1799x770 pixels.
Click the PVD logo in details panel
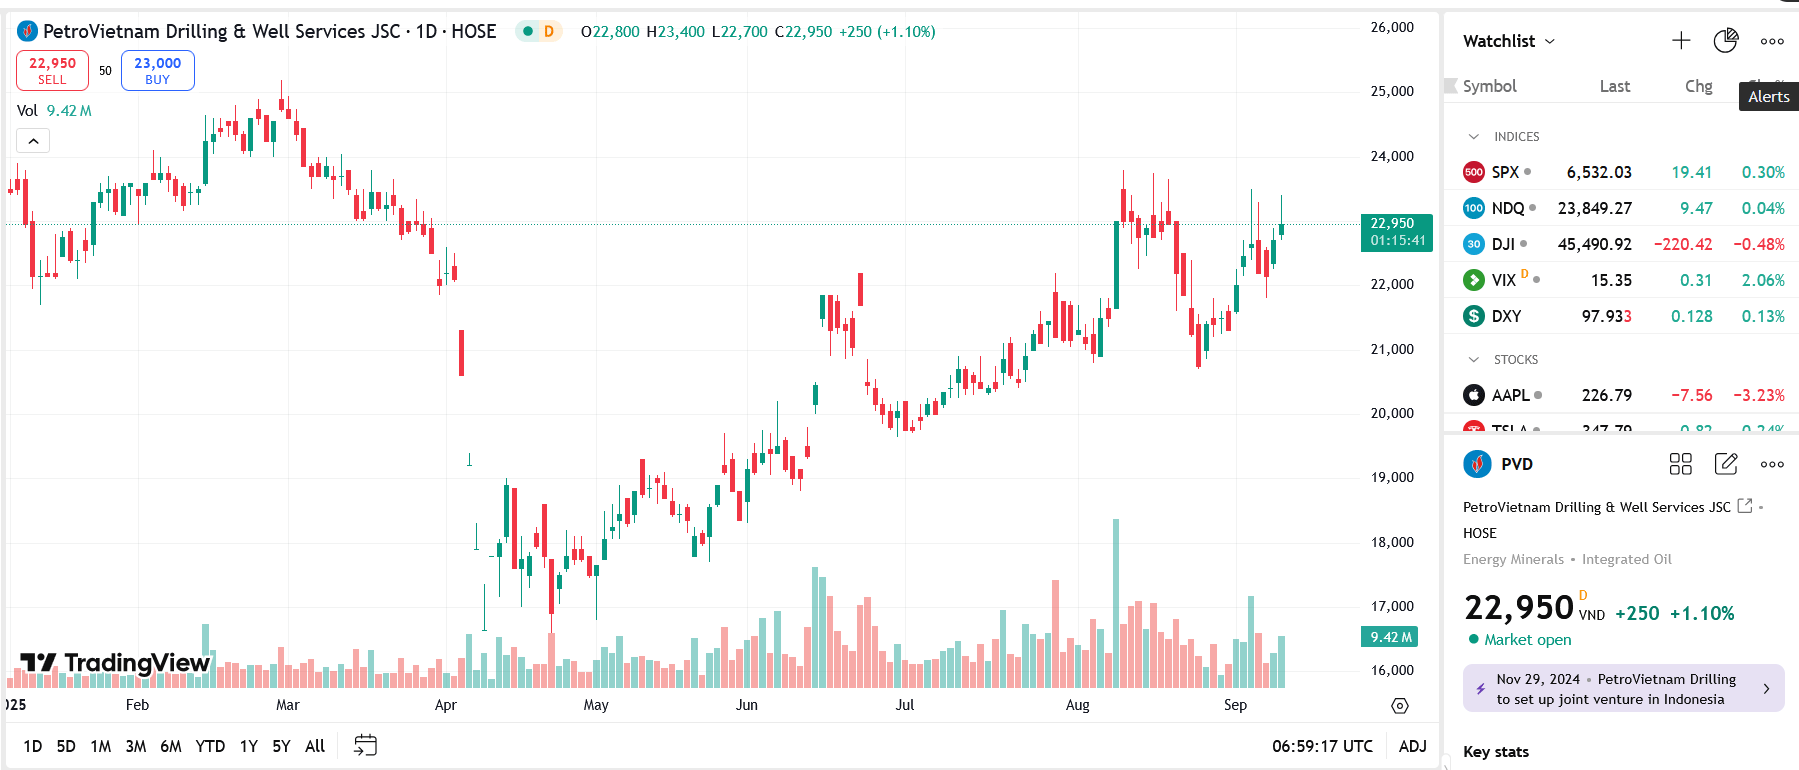coord(1477,464)
